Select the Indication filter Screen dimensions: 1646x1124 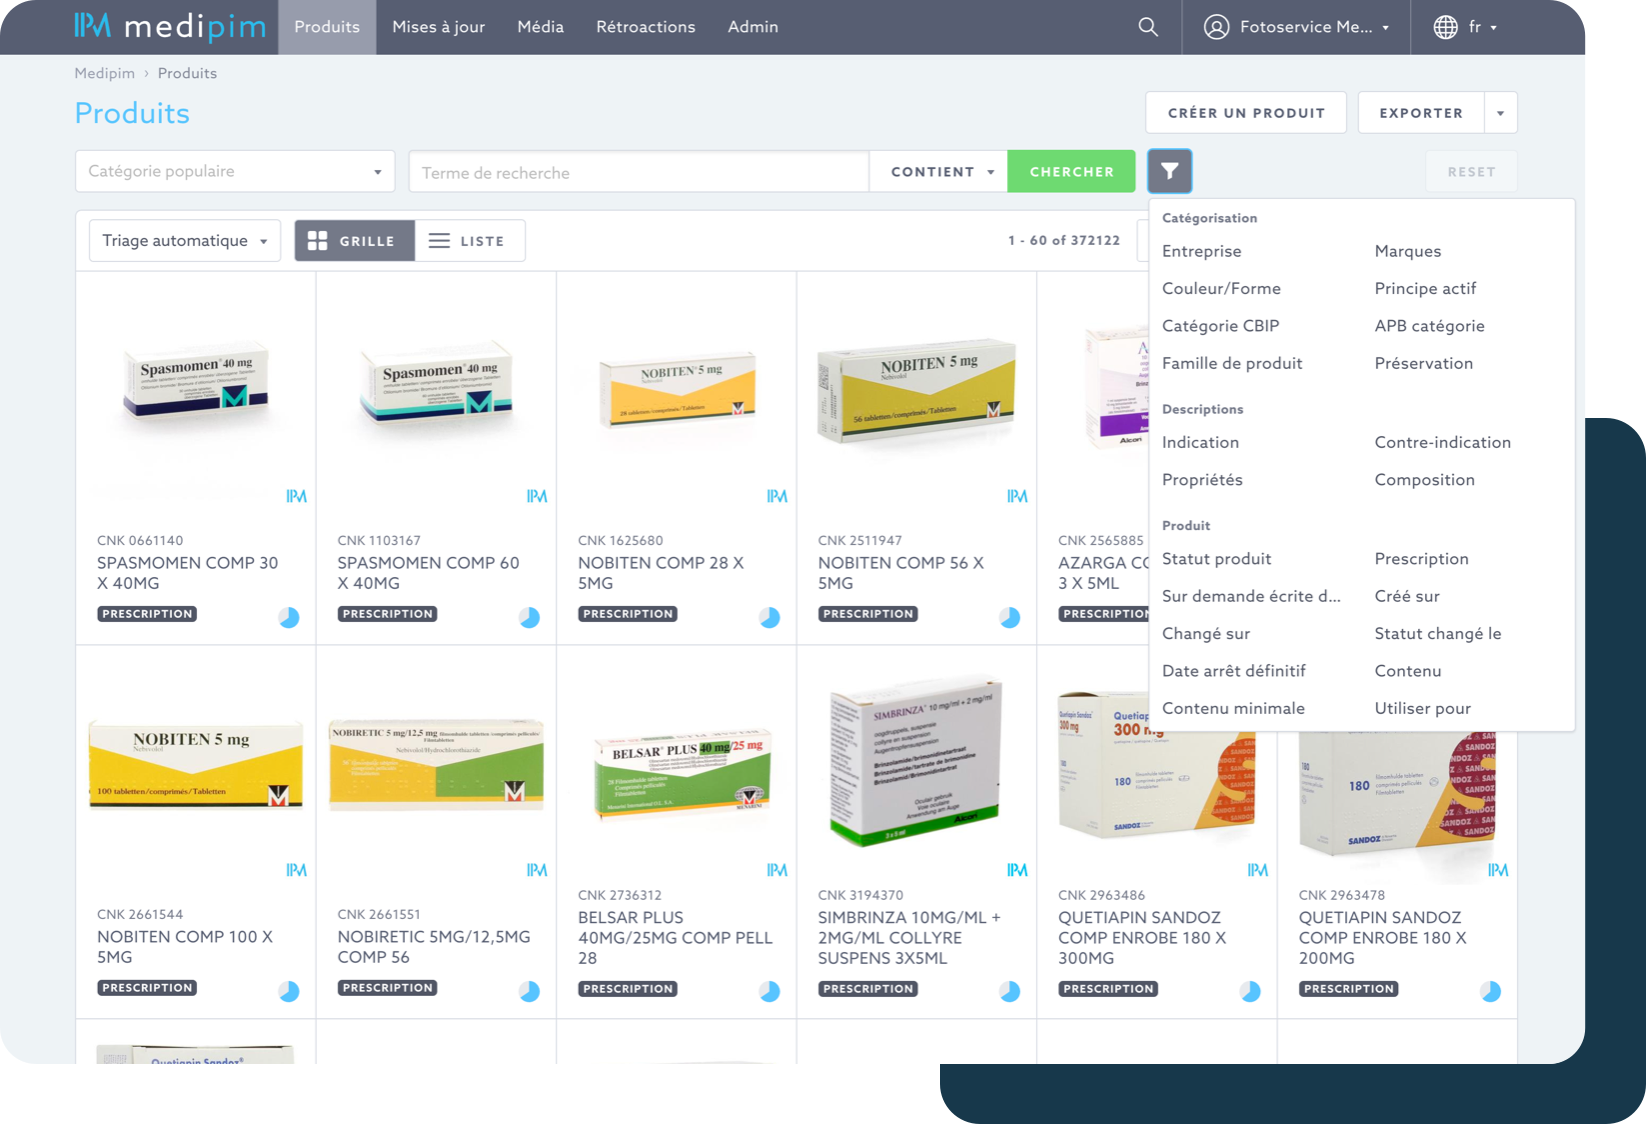click(1200, 442)
